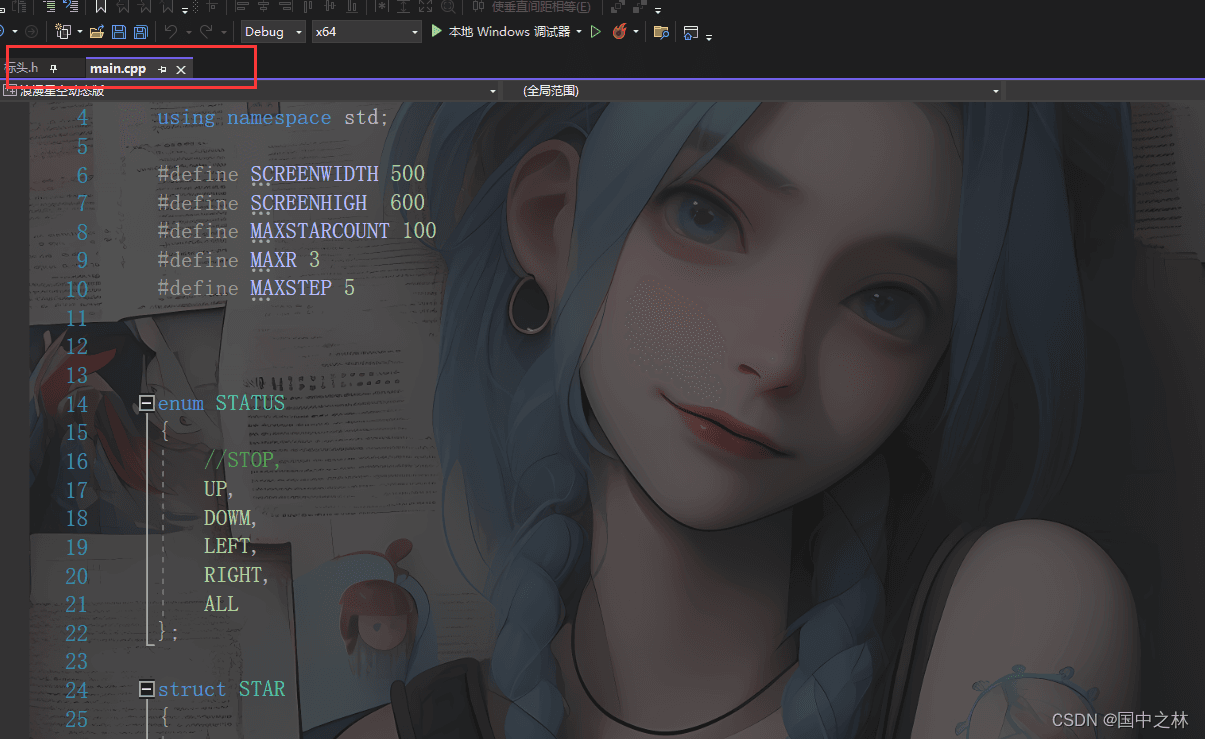Click the ALL enum value

point(221,604)
